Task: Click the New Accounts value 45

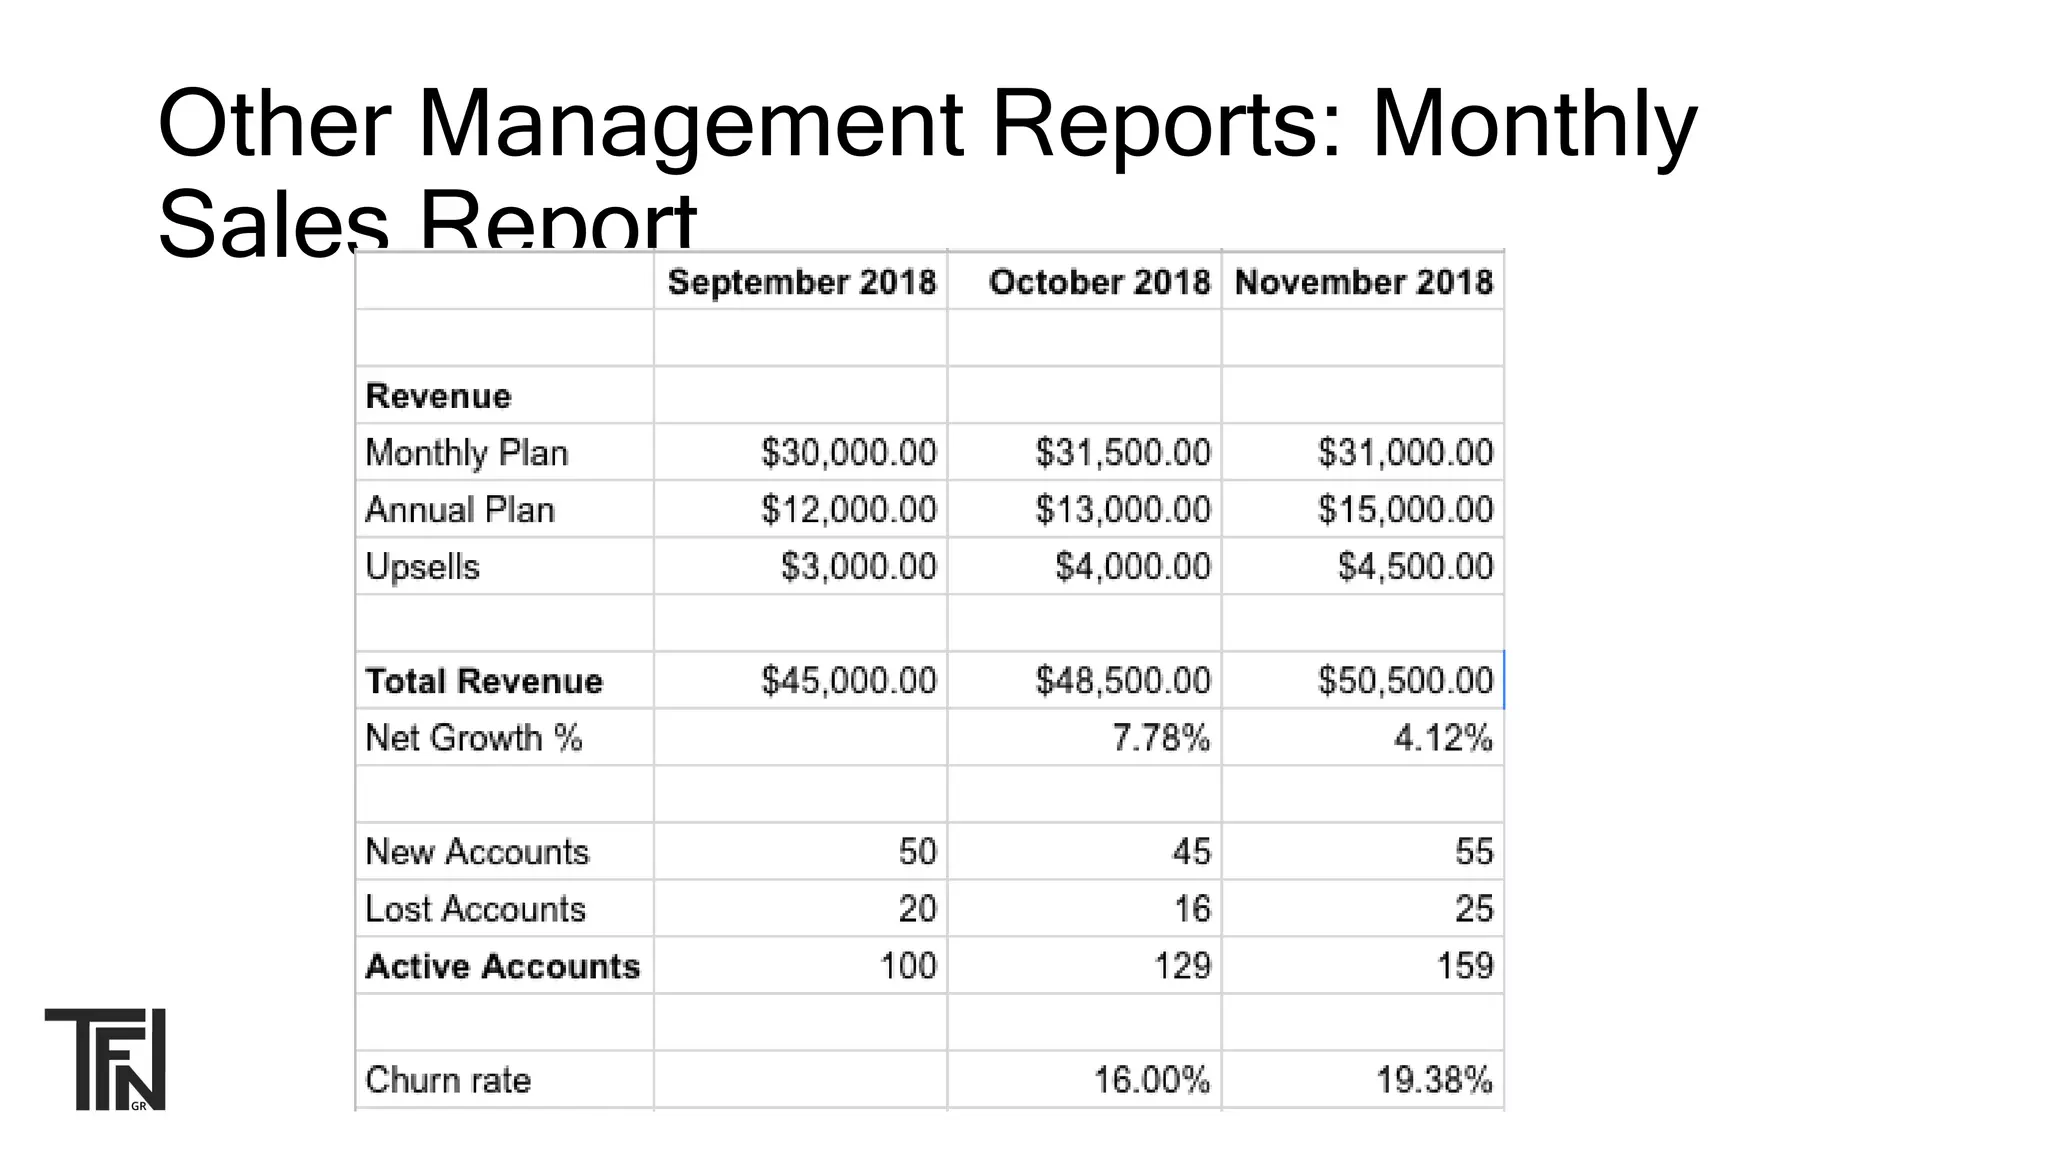Action: tap(1191, 852)
